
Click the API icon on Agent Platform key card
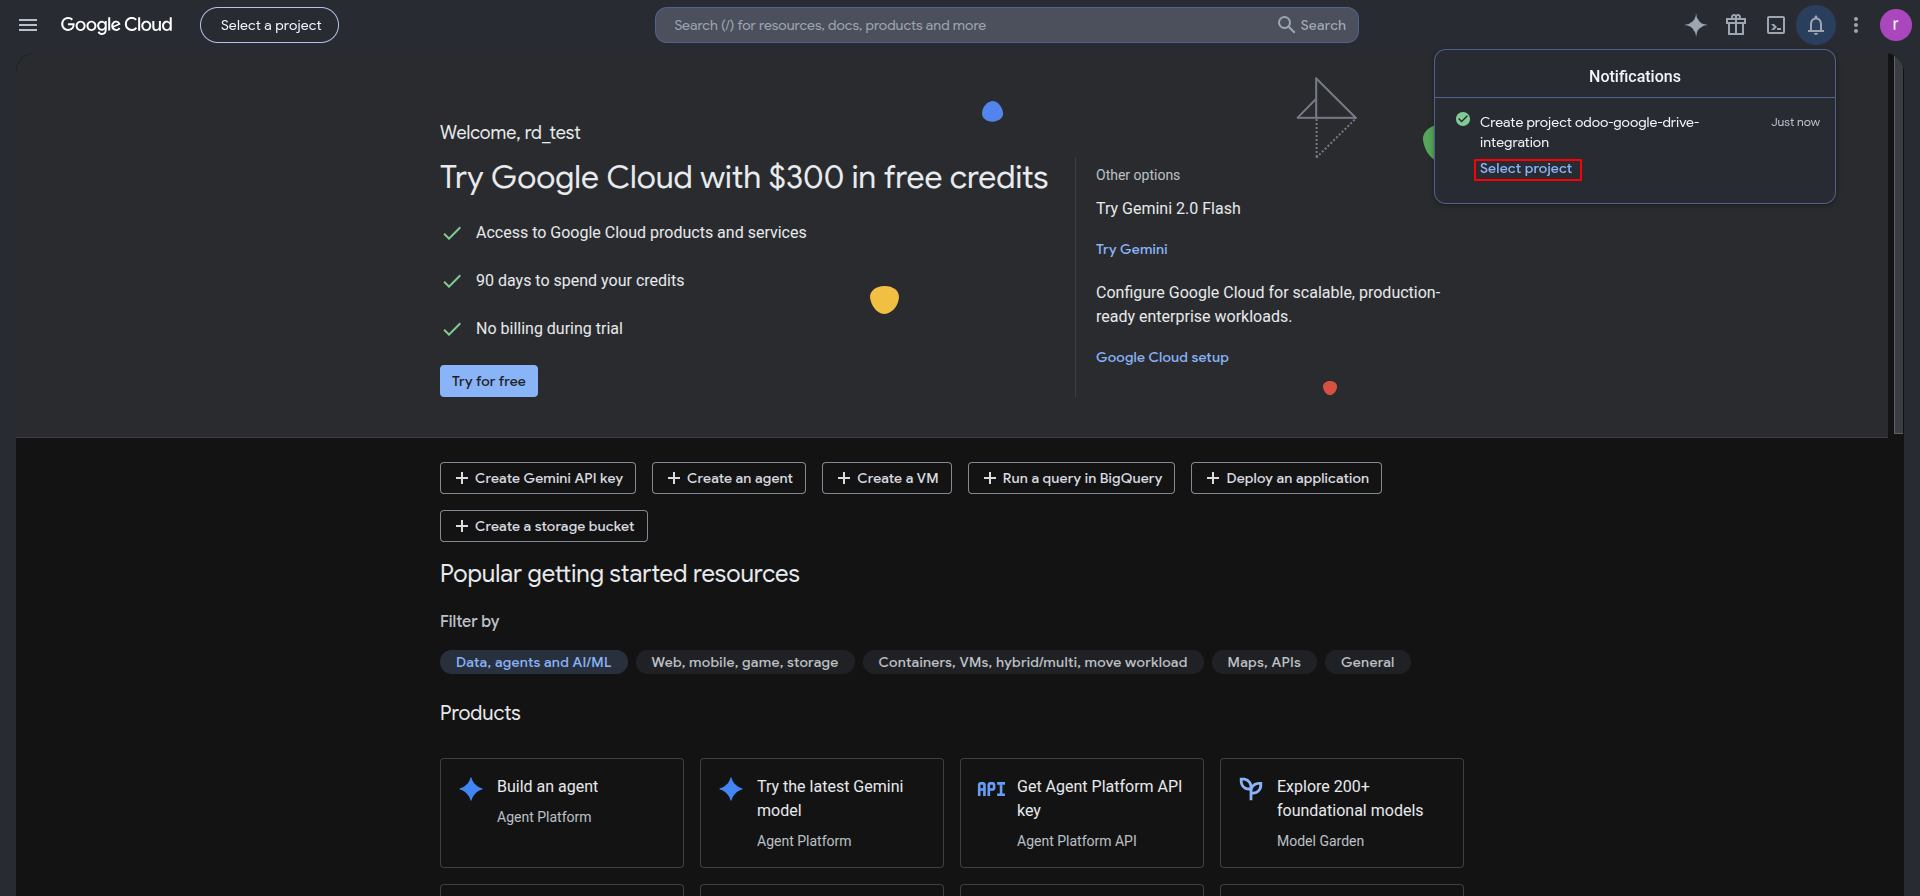[x=991, y=789]
